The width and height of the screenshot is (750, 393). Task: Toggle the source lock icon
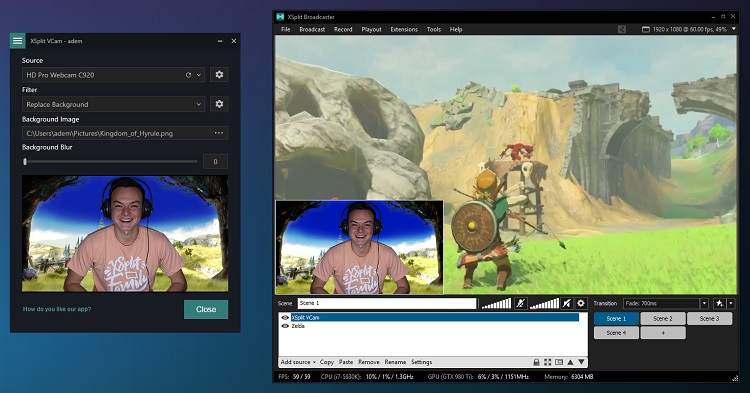536,362
